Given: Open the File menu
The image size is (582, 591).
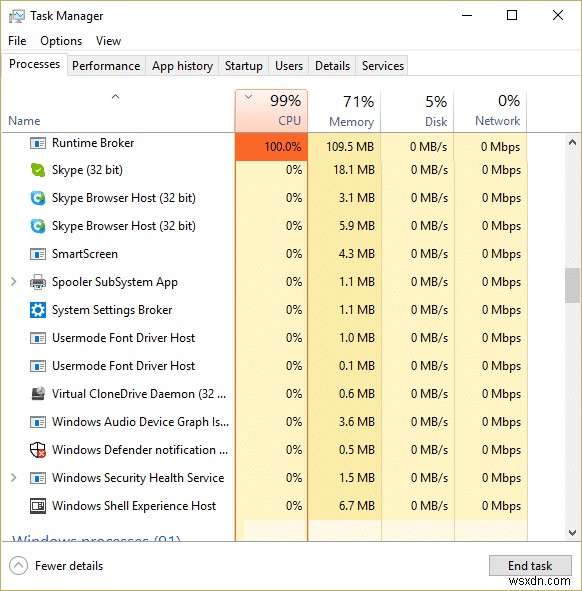Looking at the screenshot, I should click(x=17, y=41).
